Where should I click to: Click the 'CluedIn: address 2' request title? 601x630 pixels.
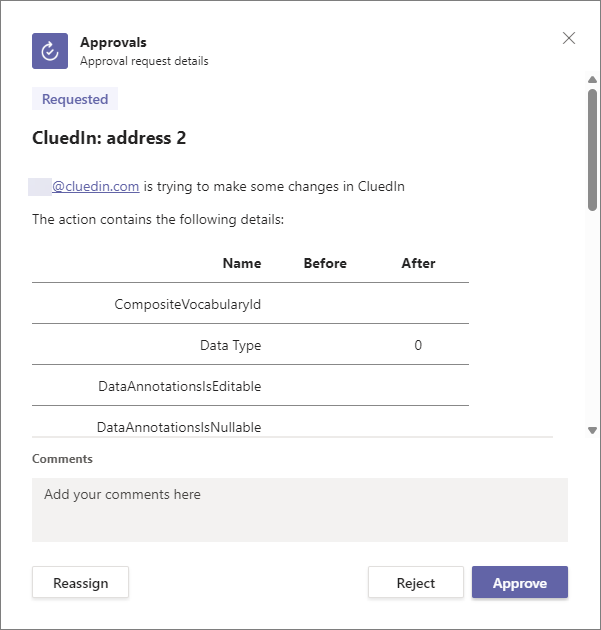[109, 138]
